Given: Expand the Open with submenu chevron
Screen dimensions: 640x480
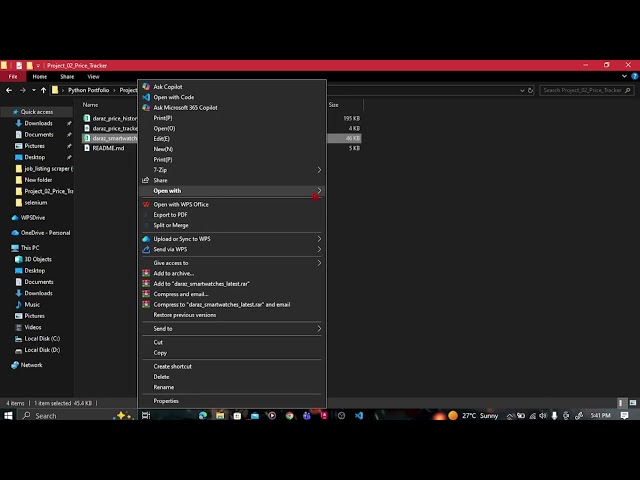Looking at the screenshot, I should (x=319, y=191).
